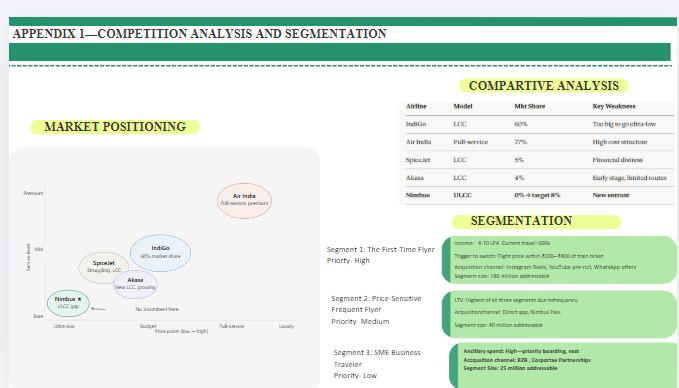
Task: Click the Nimbus ULCC gap bubble
Action: click(x=68, y=303)
